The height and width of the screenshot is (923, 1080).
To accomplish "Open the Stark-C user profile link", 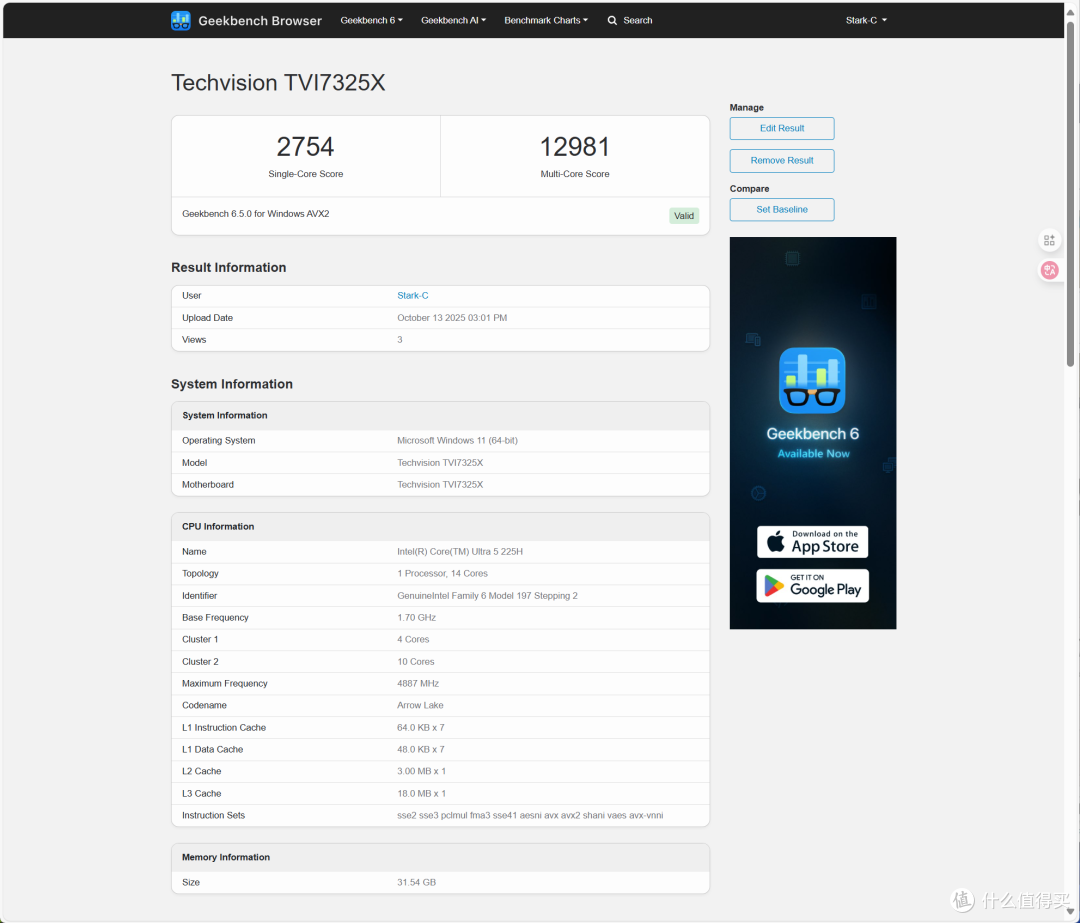I will click(x=413, y=295).
